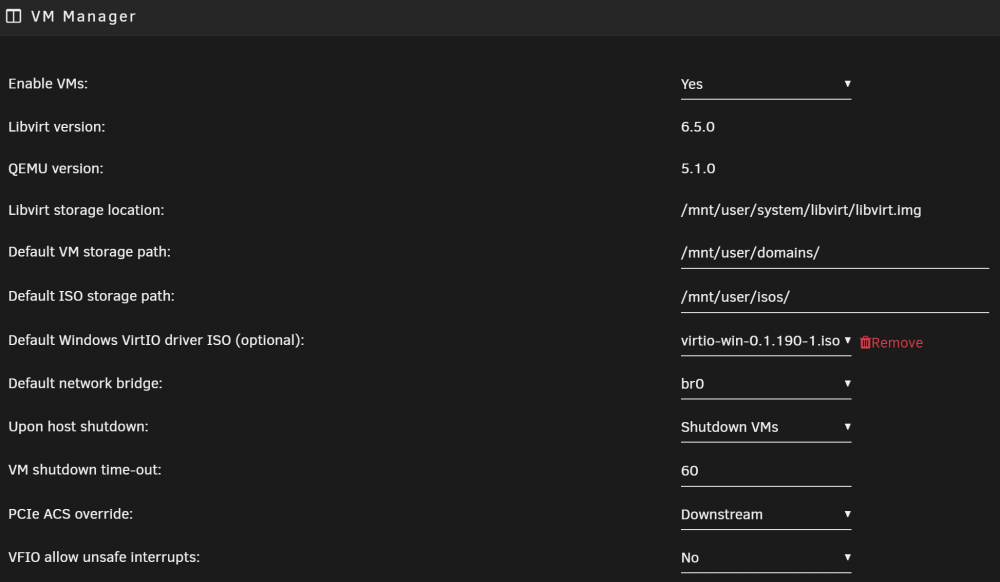The height and width of the screenshot is (582, 1000).
Task: Click the VM shutdown time-out label
Action: pyautogui.click(x=85, y=470)
